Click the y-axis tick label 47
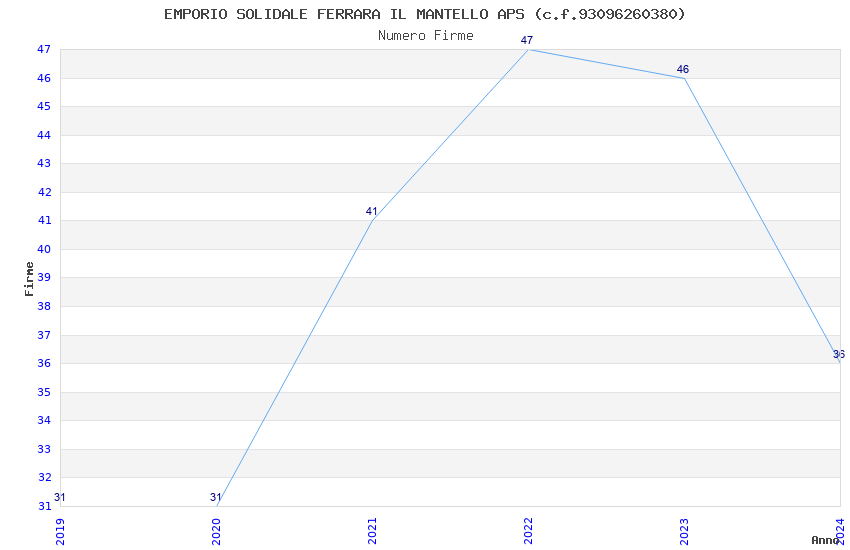This screenshot has width=850, height=550. point(44,49)
